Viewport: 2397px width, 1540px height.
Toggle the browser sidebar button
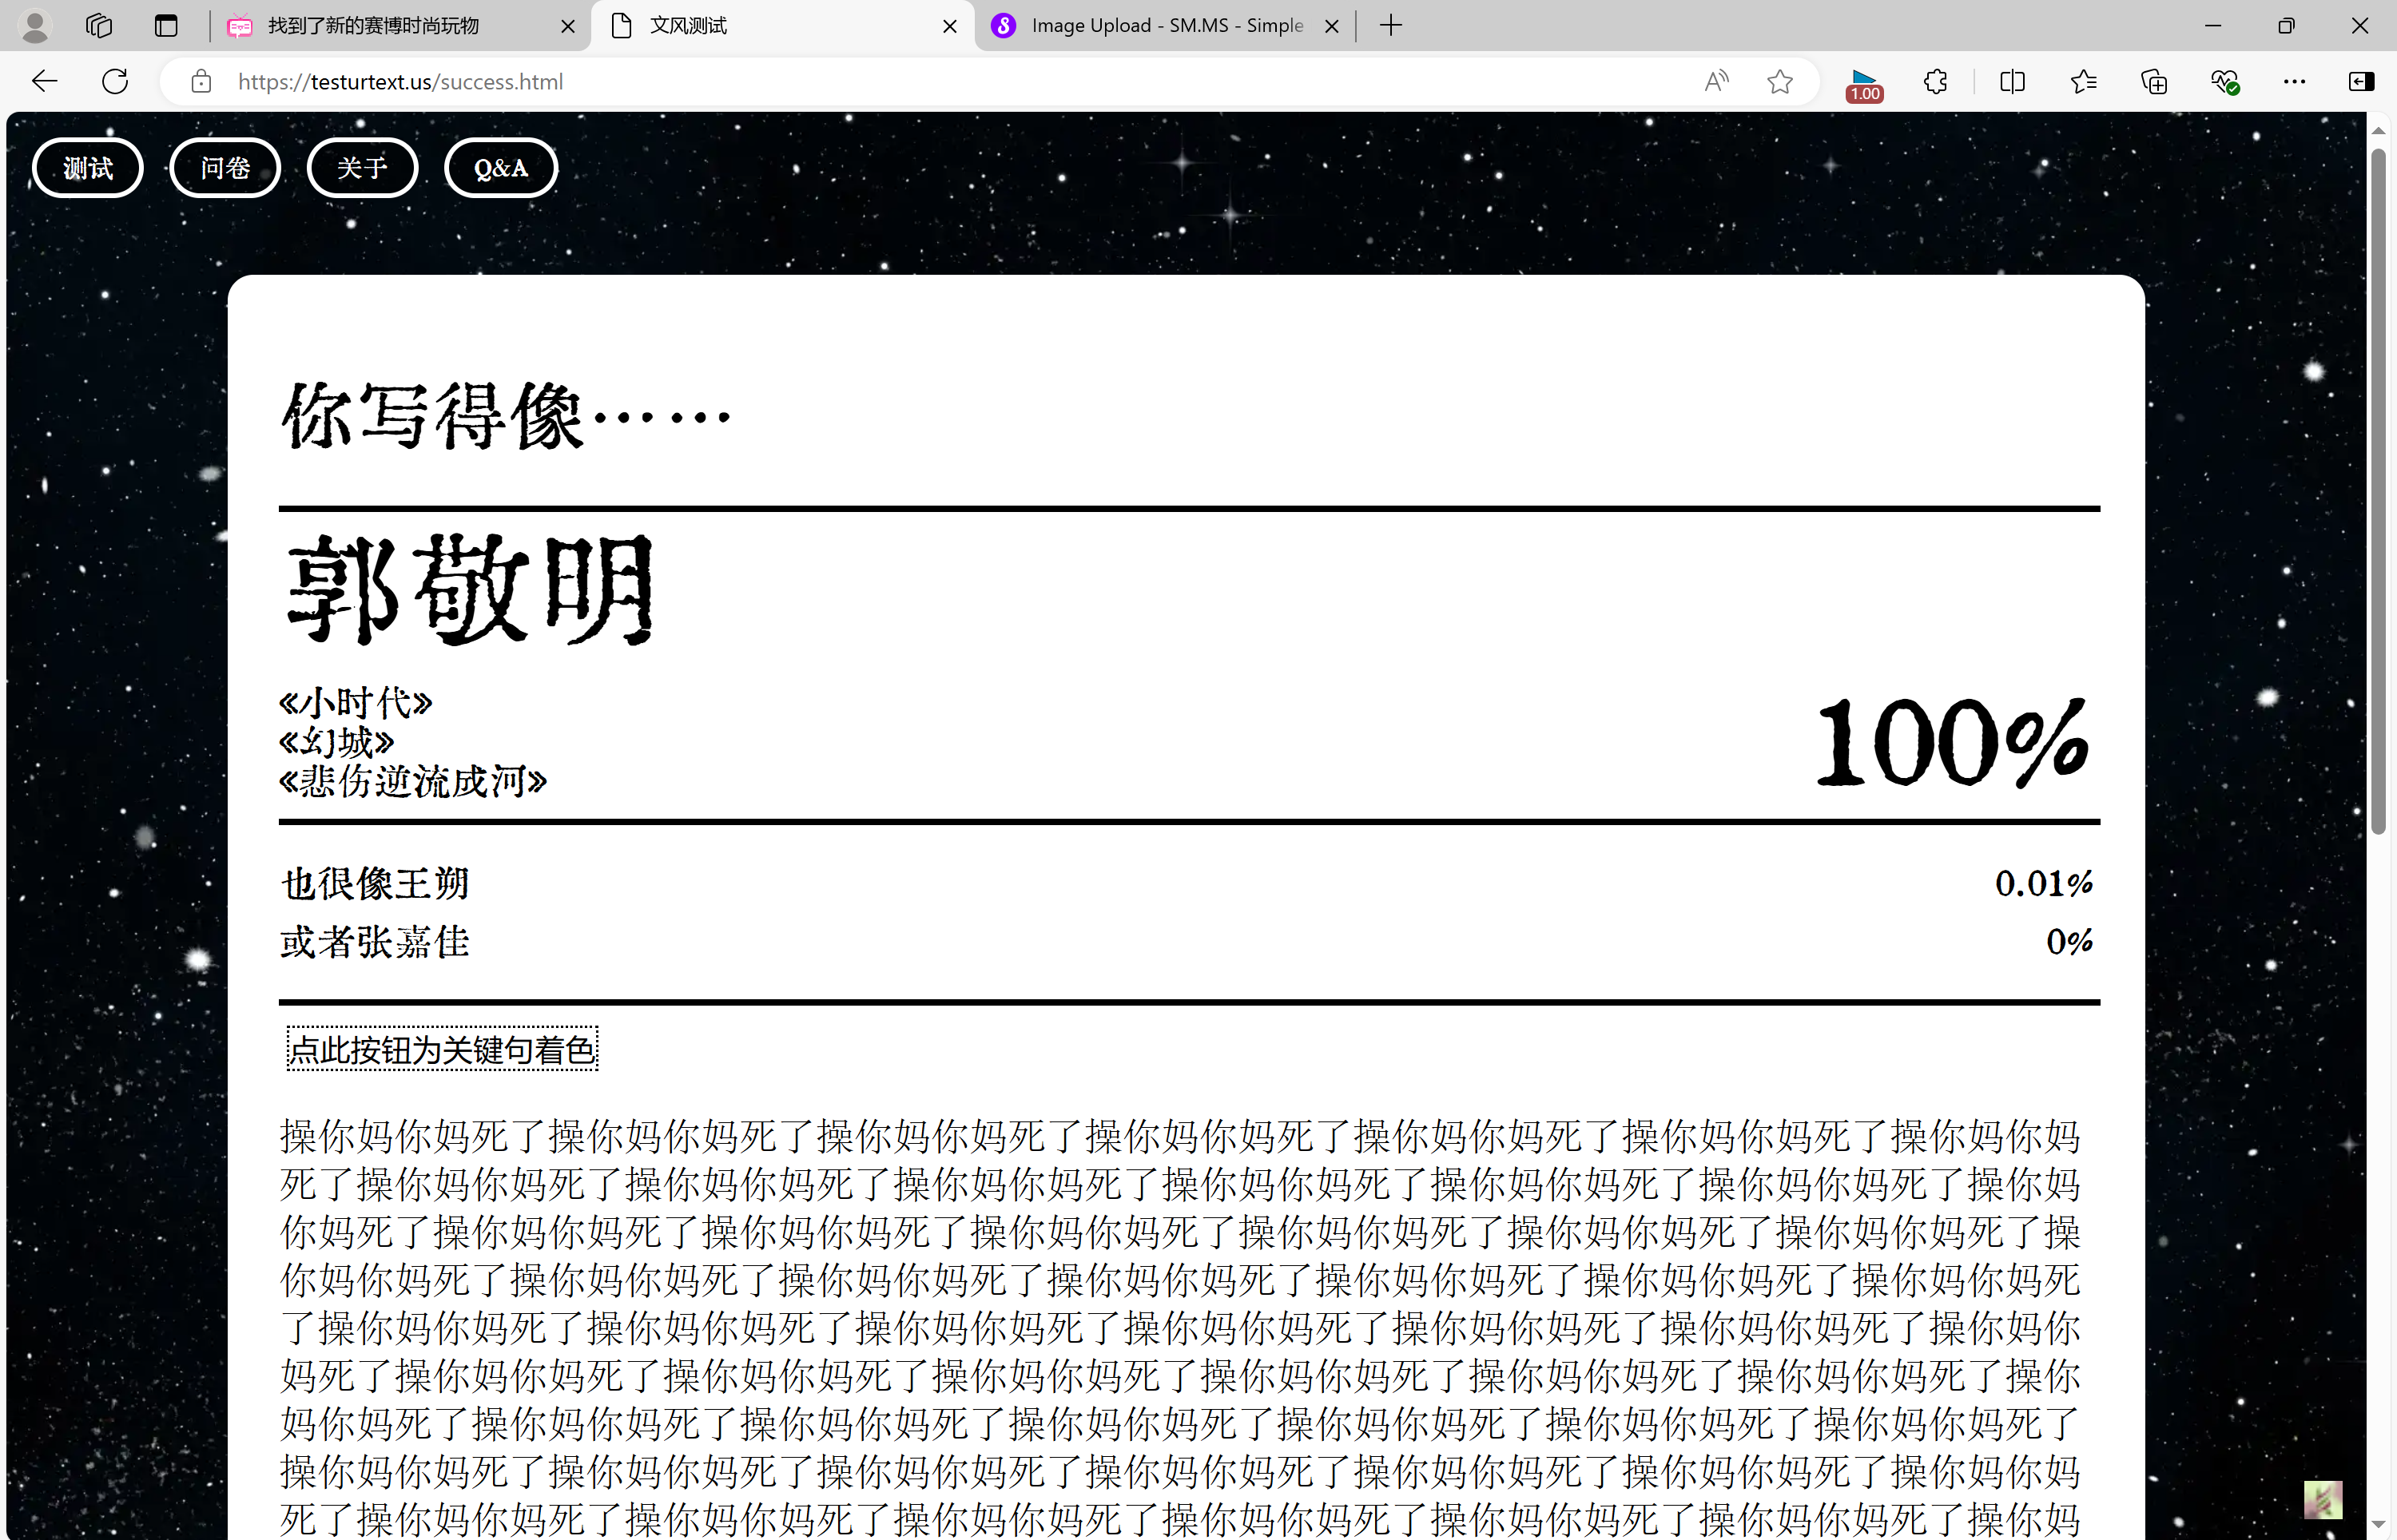(2361, 81)
